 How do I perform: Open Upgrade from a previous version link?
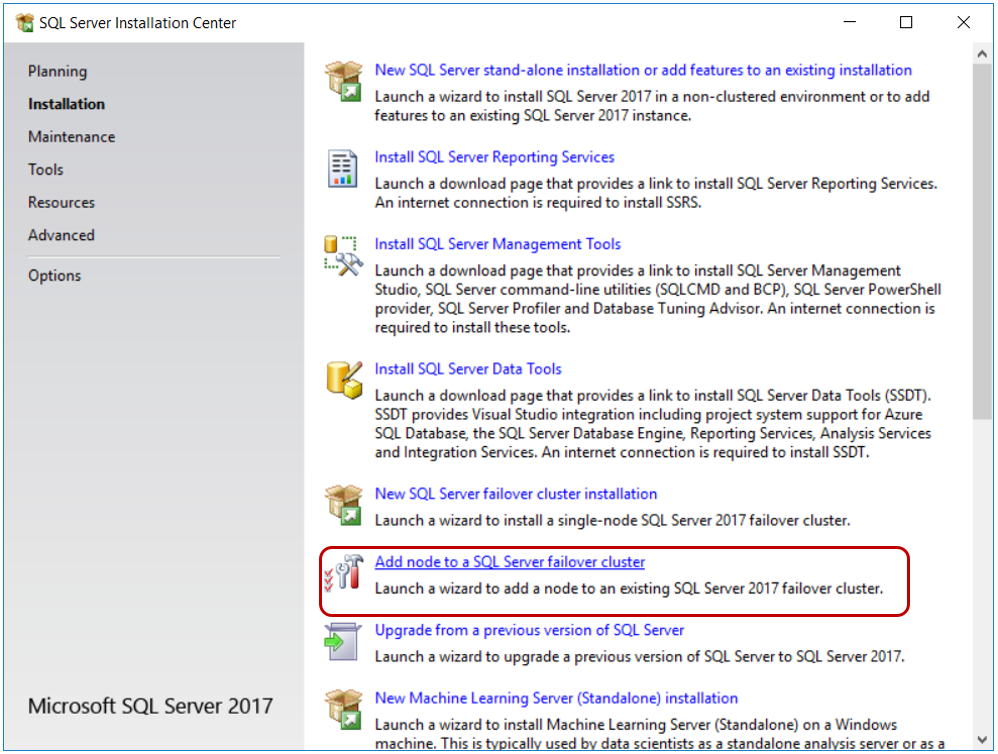529,630
